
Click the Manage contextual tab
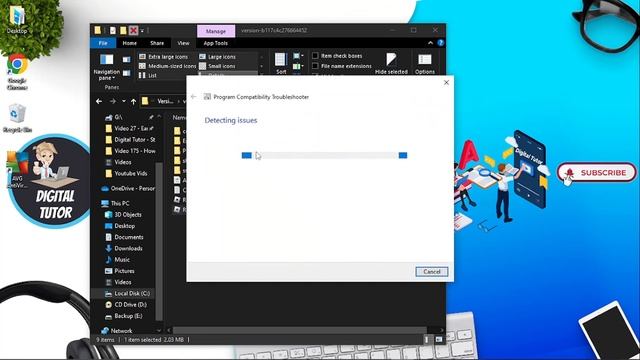(x=216, y=31)
